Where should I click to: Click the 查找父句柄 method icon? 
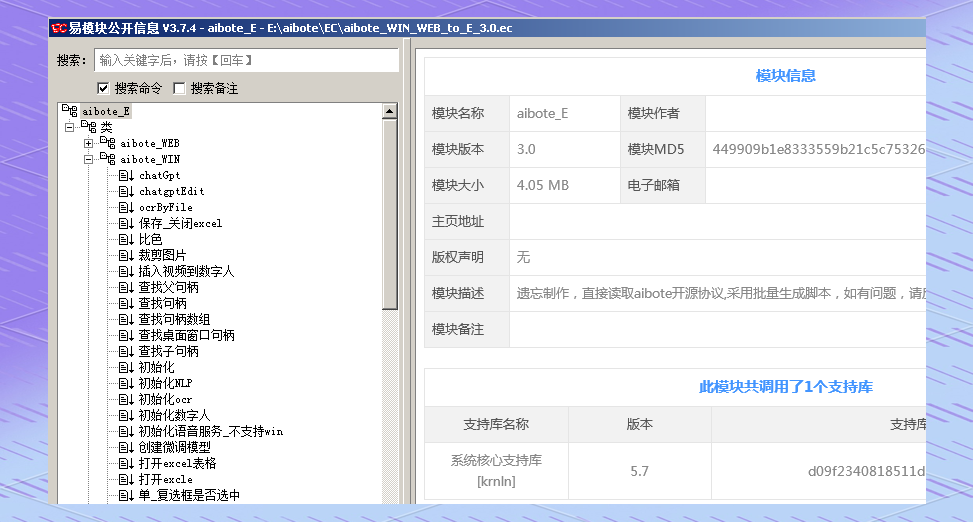point(127,287)
